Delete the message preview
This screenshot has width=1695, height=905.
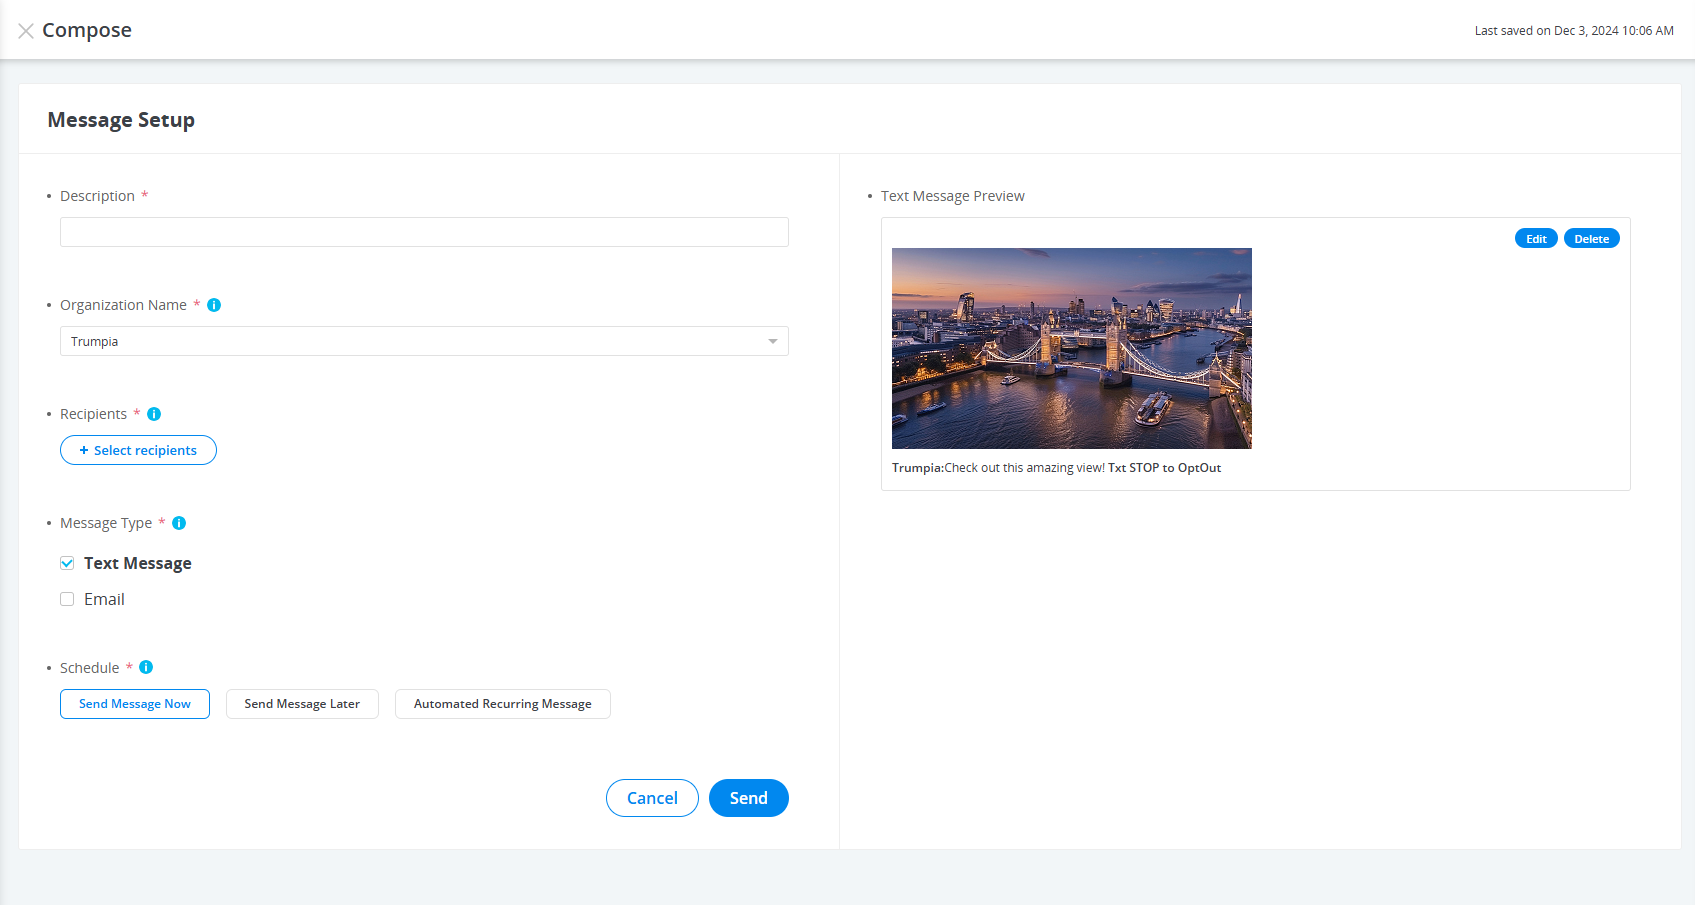(x=1590, y=237)
